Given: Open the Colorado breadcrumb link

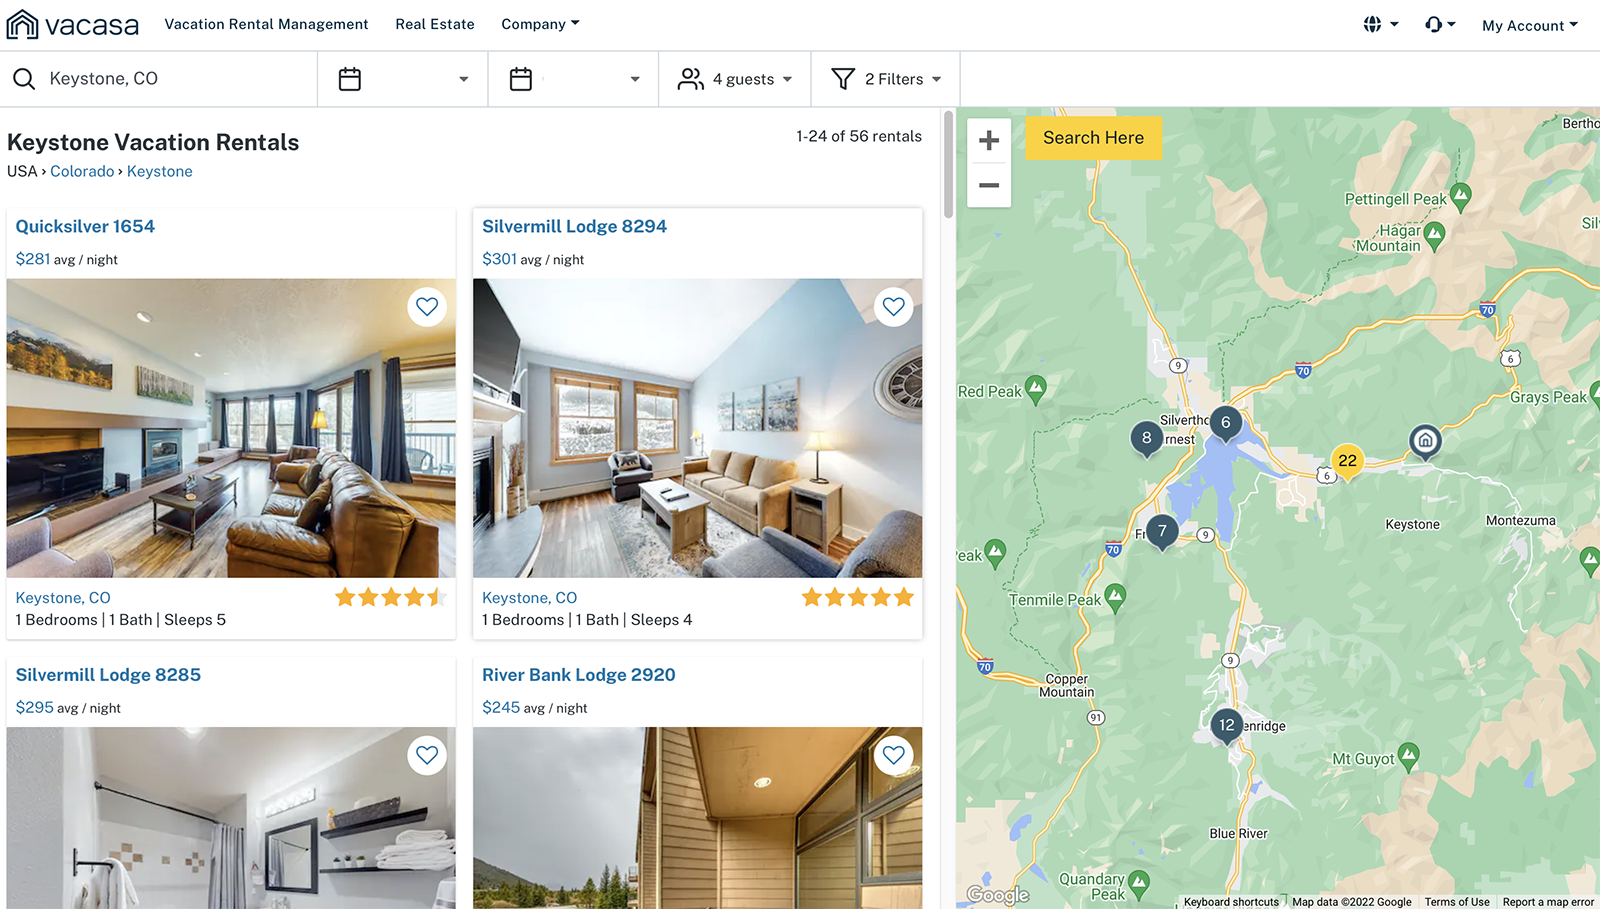Looking at the screenshot, I should pyautogui.click(x=82, y=171).
